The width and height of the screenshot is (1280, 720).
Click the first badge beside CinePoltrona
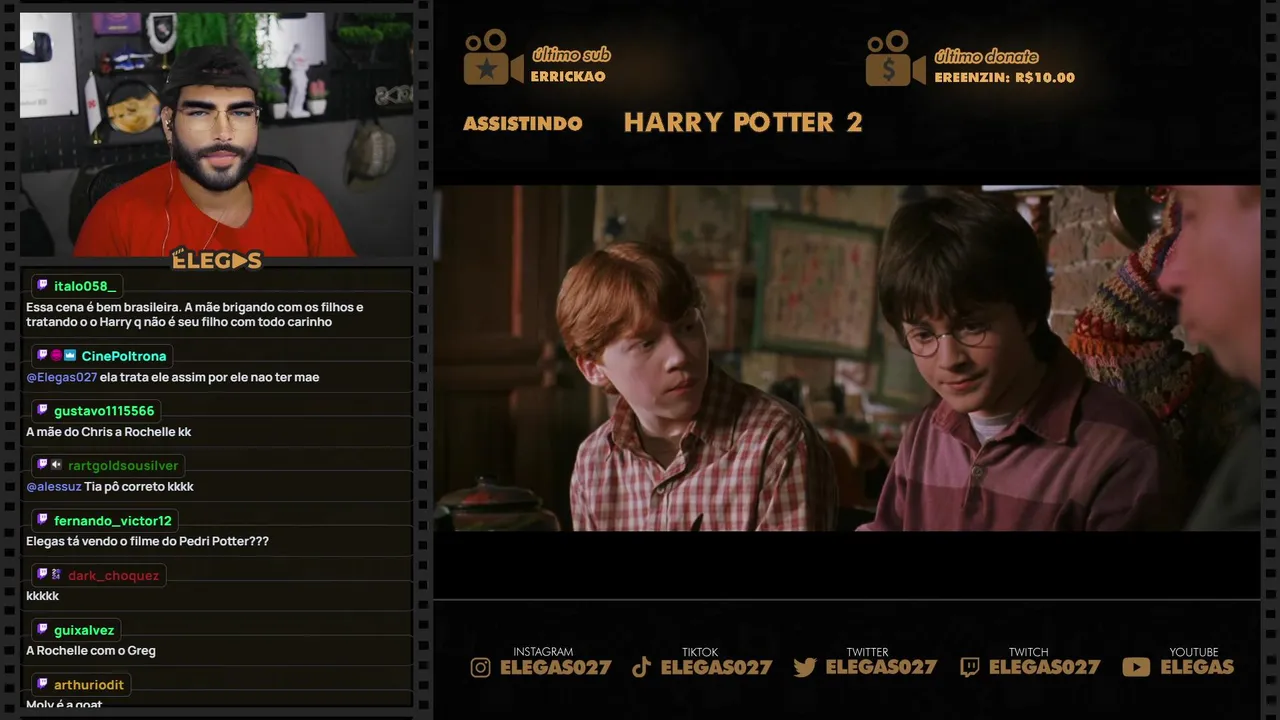click(x=43, y=356)
